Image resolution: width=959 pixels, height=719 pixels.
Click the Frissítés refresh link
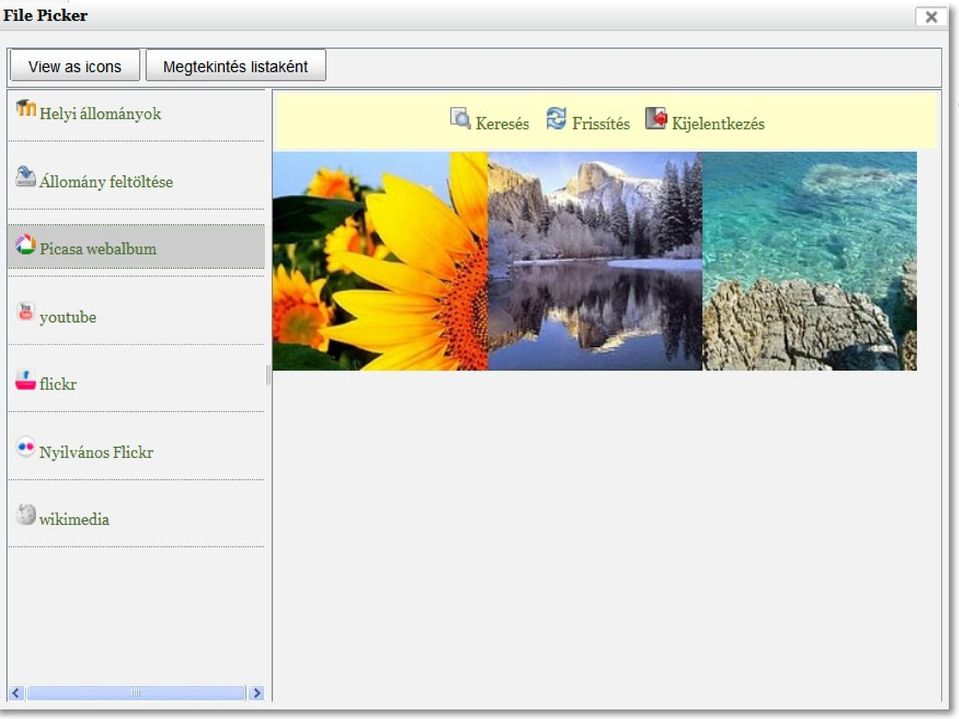tap(601, 124)
